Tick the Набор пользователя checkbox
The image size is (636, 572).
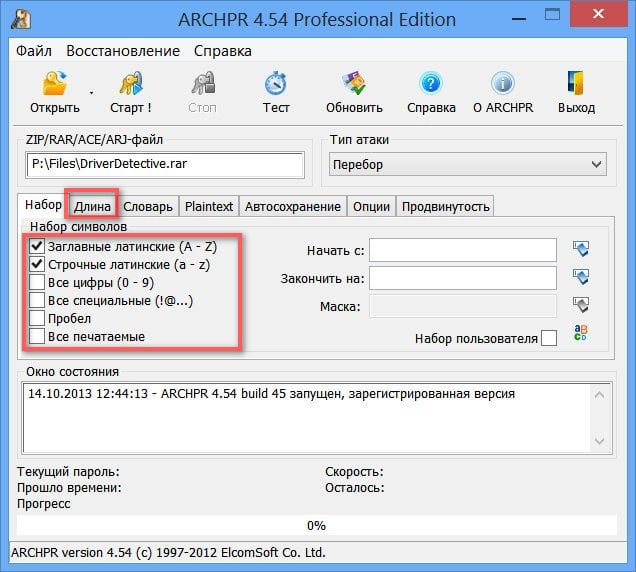549,338
